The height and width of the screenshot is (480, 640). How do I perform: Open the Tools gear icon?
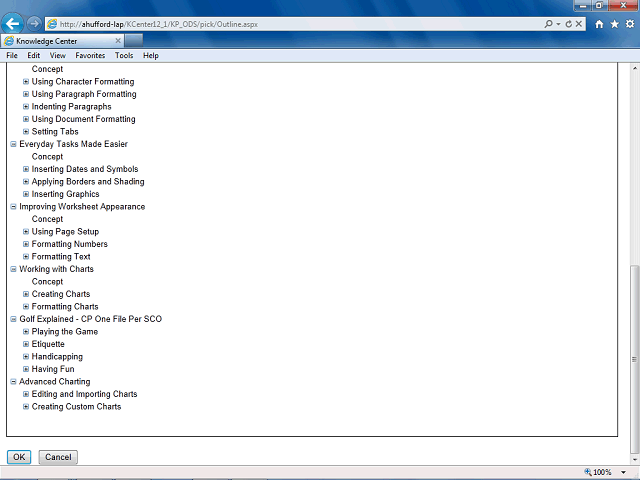click(x=630, y=24)
